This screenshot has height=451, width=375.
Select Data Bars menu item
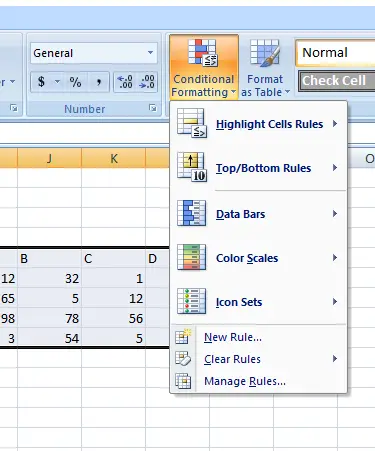pos(258,214)
